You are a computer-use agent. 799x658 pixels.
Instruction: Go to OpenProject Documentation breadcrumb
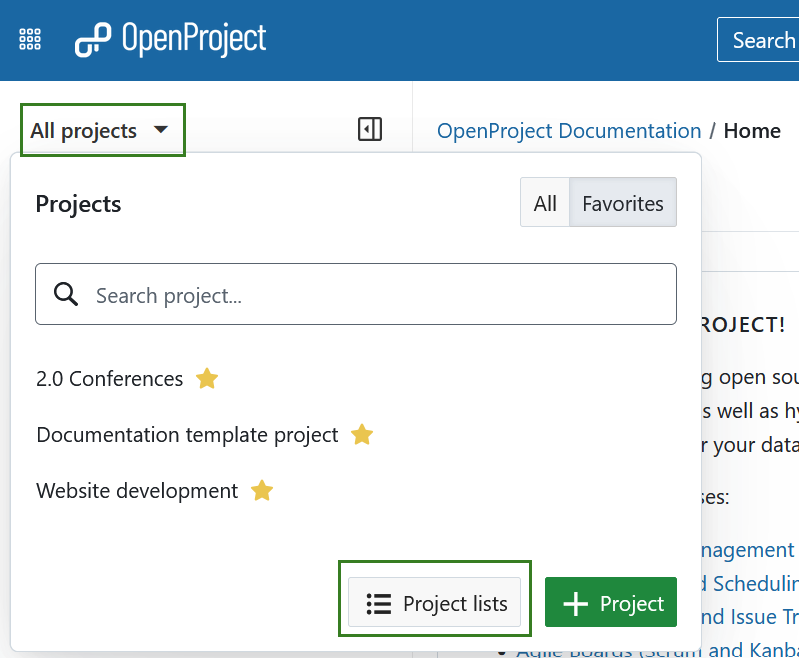(569, 131)
